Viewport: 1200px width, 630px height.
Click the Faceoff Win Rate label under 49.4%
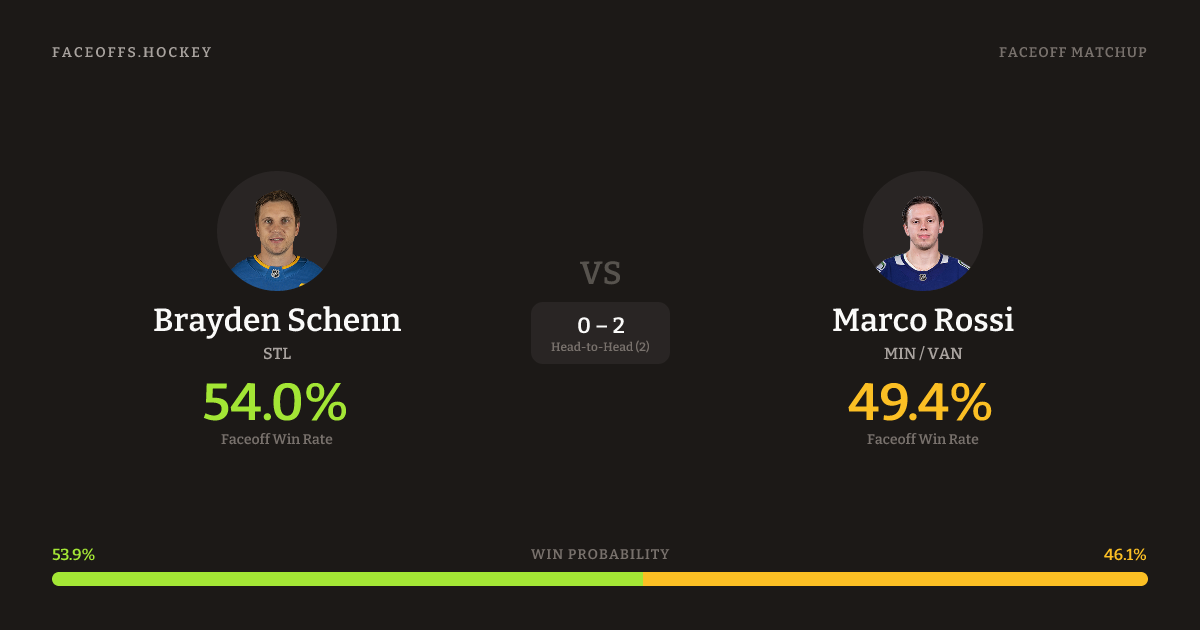click(x=923, y=439)
